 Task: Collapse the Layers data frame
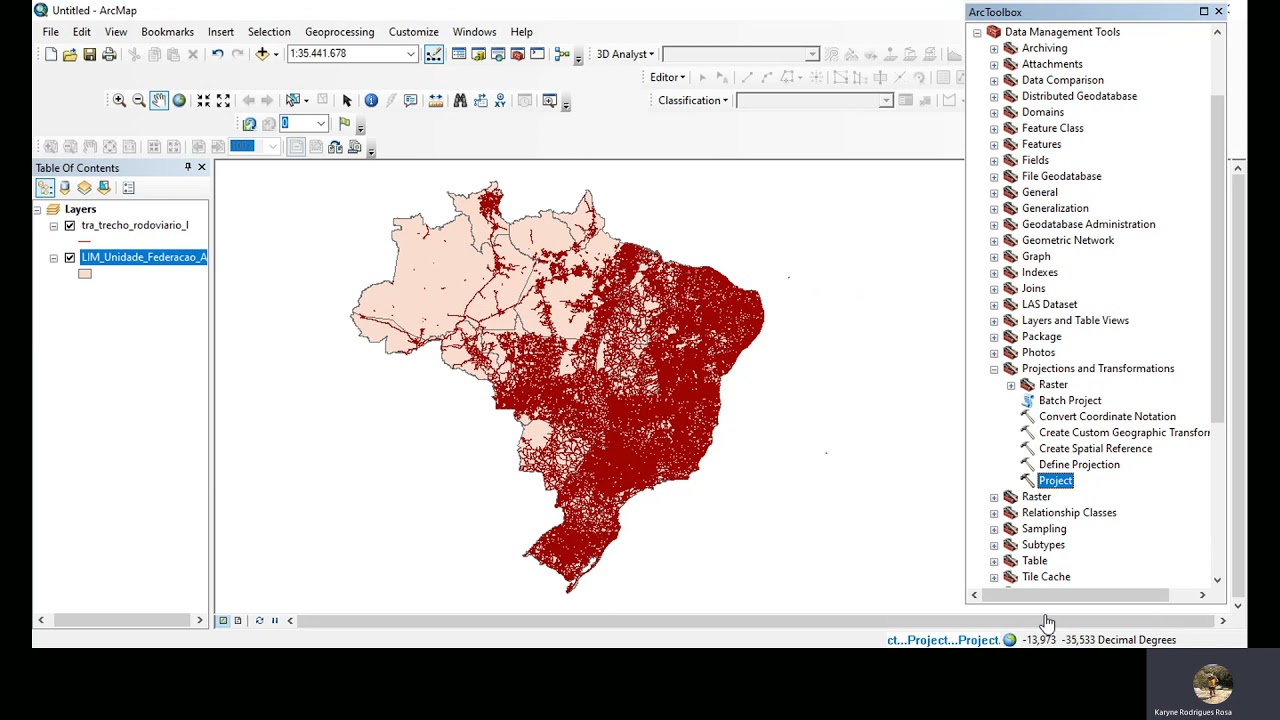(37, 210)
